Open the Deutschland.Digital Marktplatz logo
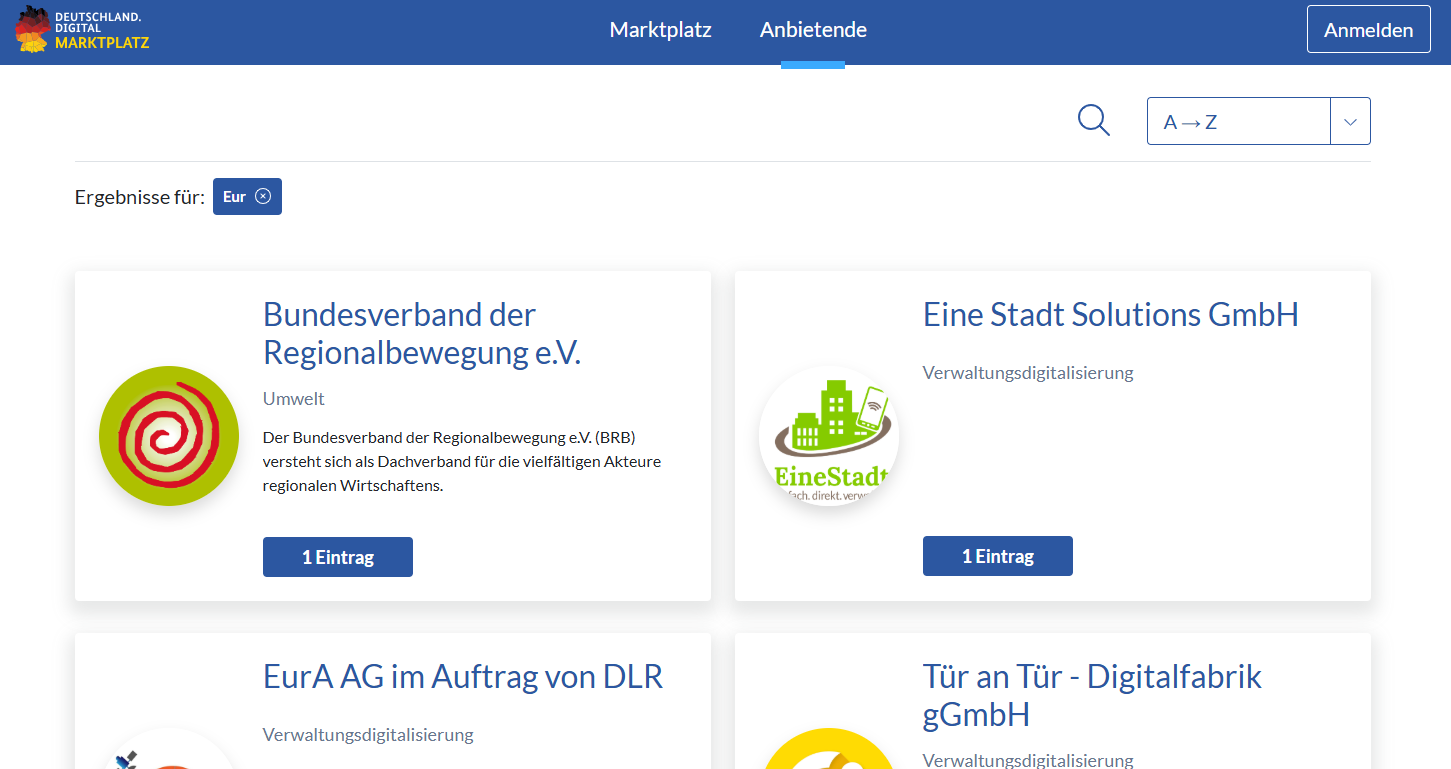Screen dimensions: 1451x769 click(82, 29)
